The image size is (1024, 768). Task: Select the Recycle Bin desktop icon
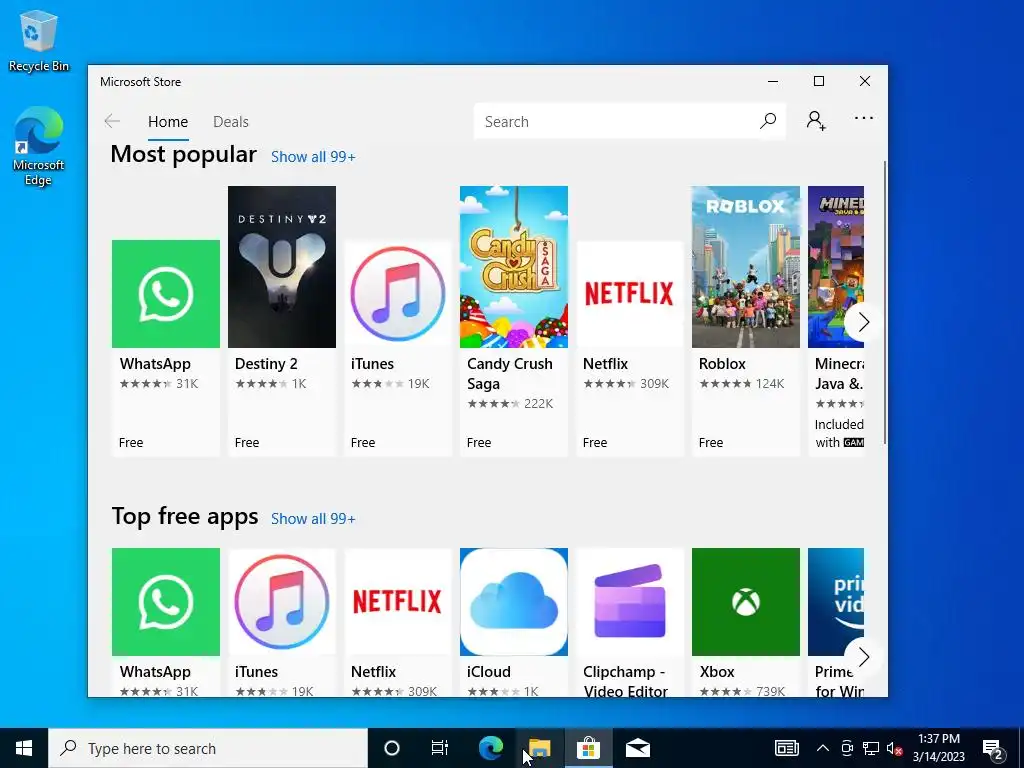click(39, 41)
